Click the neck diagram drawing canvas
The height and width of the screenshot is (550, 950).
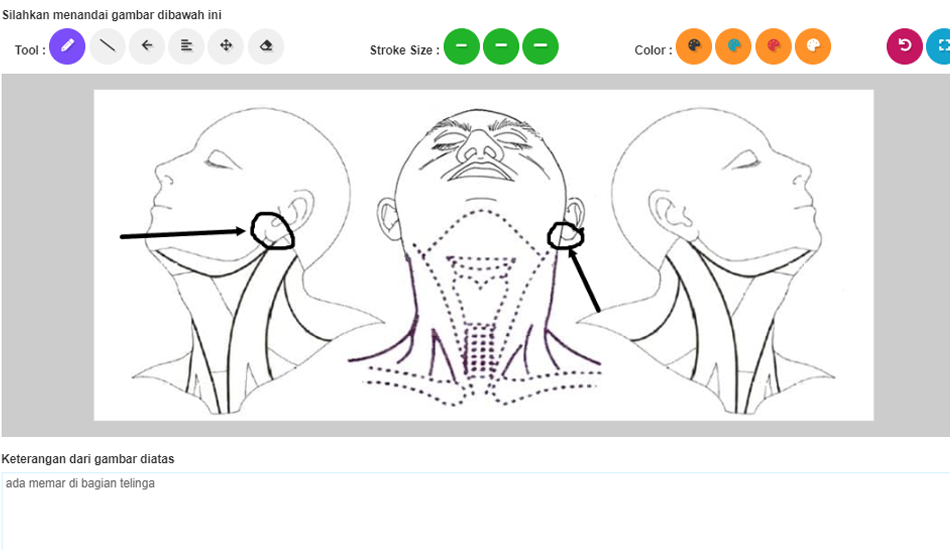[x=483, y=255]
